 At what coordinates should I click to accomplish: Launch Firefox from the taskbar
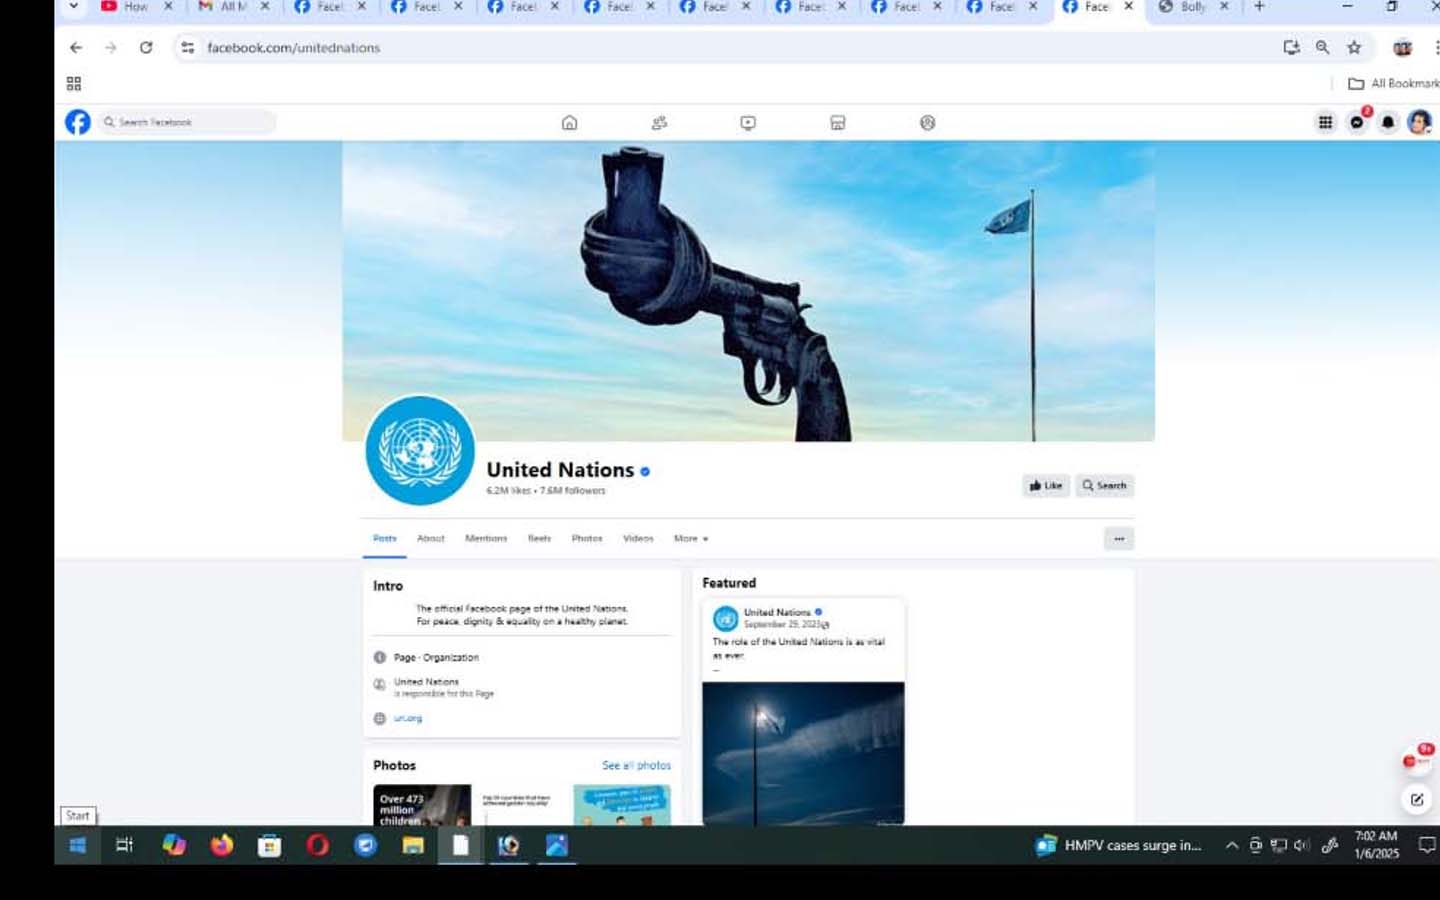pyautogui.click(x=222, y=845)
